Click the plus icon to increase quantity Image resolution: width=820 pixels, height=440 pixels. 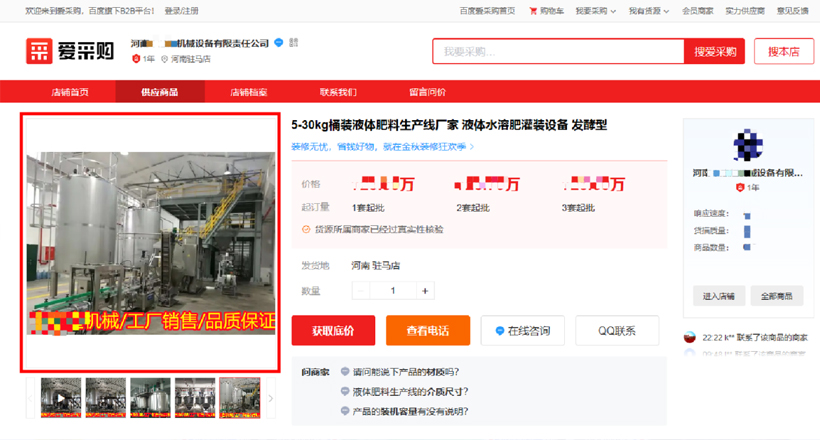pyautogui.click(x=425, y=291)
